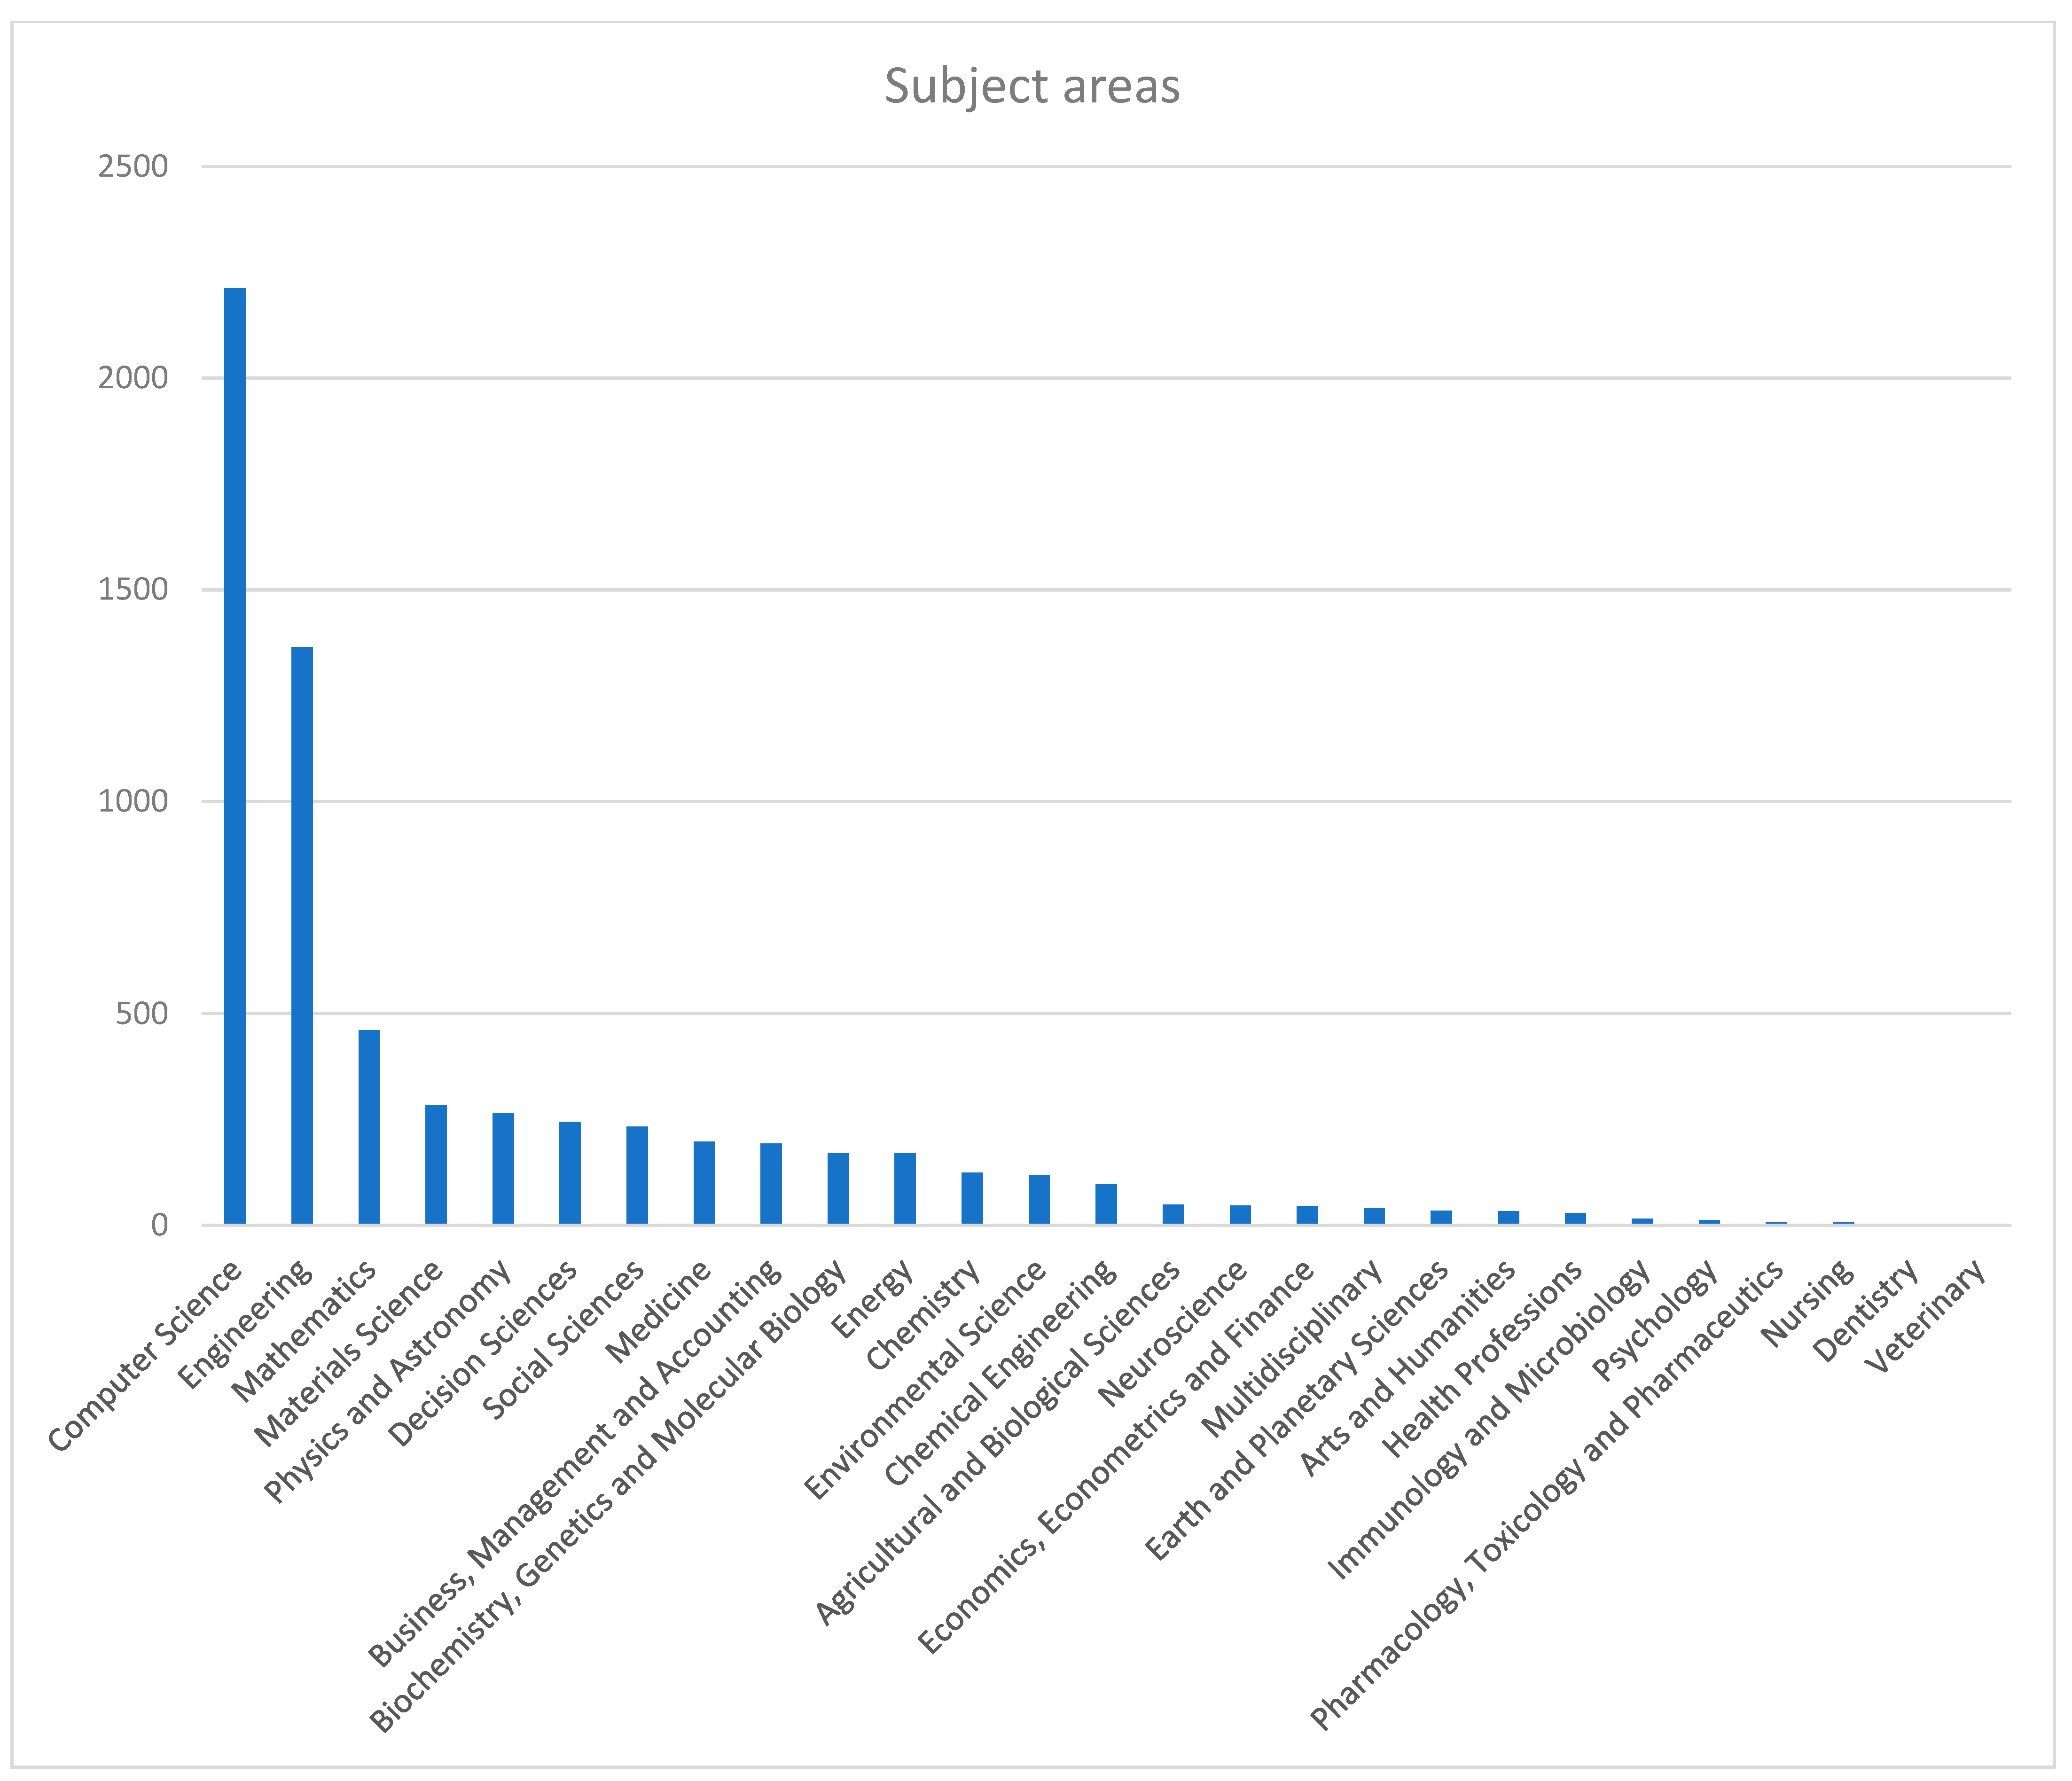Select the Energy bar

tap(905, 1189)
